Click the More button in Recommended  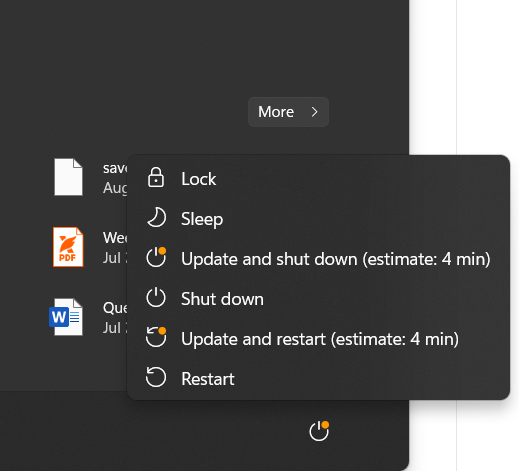288,112
